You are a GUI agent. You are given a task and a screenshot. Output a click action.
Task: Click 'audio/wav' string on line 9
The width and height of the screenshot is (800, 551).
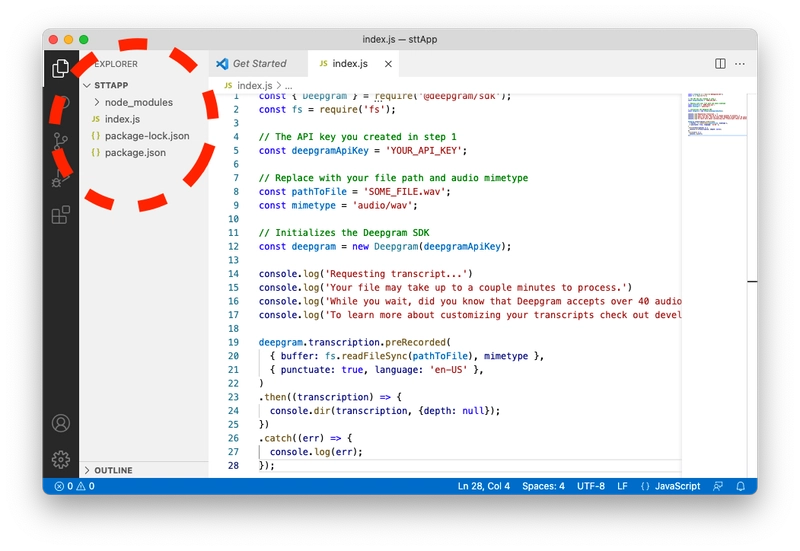point(382,206)
